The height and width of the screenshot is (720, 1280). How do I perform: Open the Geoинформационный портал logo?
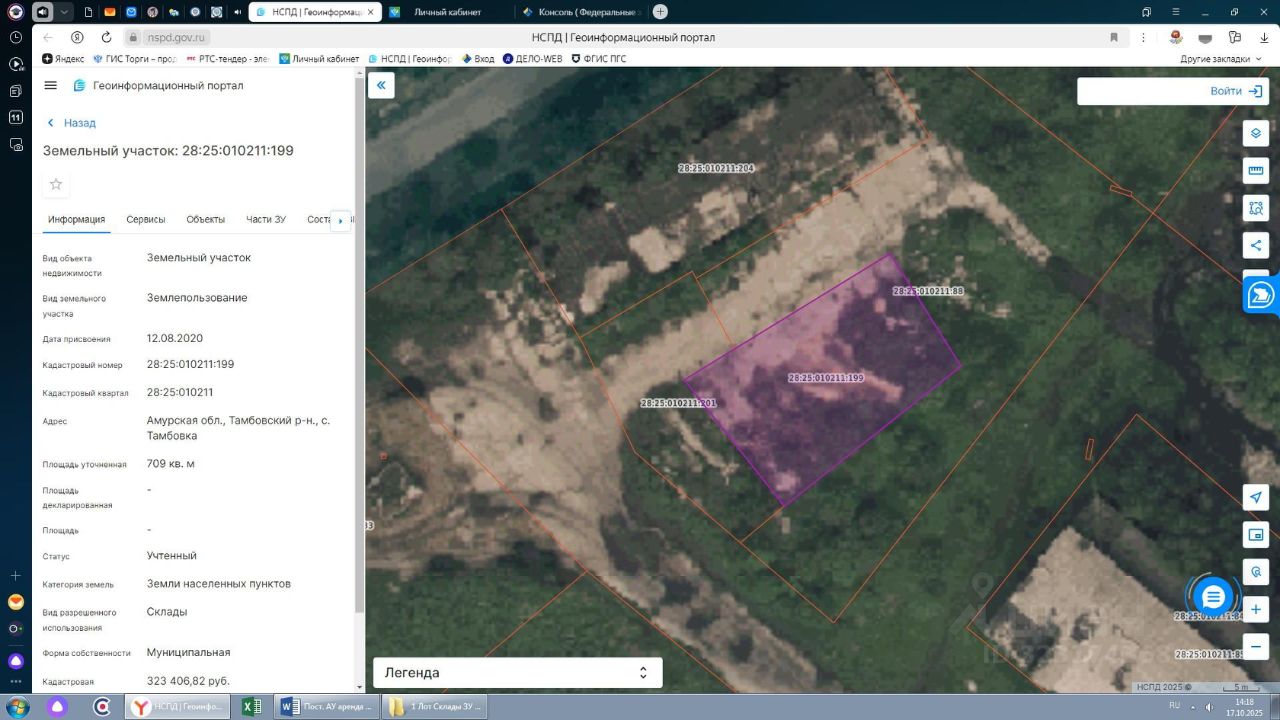[80, 86]
